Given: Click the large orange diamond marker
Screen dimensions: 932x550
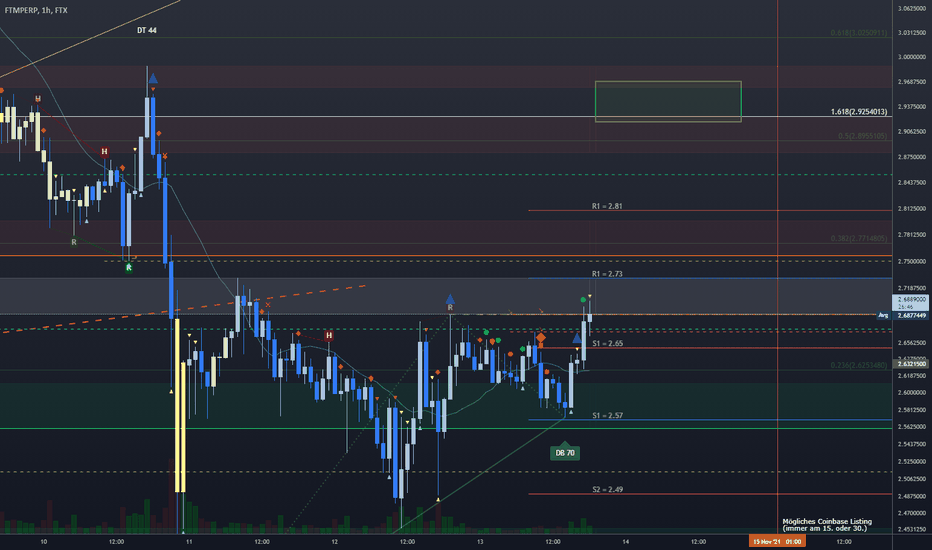Looking at the screenshot, I should pos(541,338).
